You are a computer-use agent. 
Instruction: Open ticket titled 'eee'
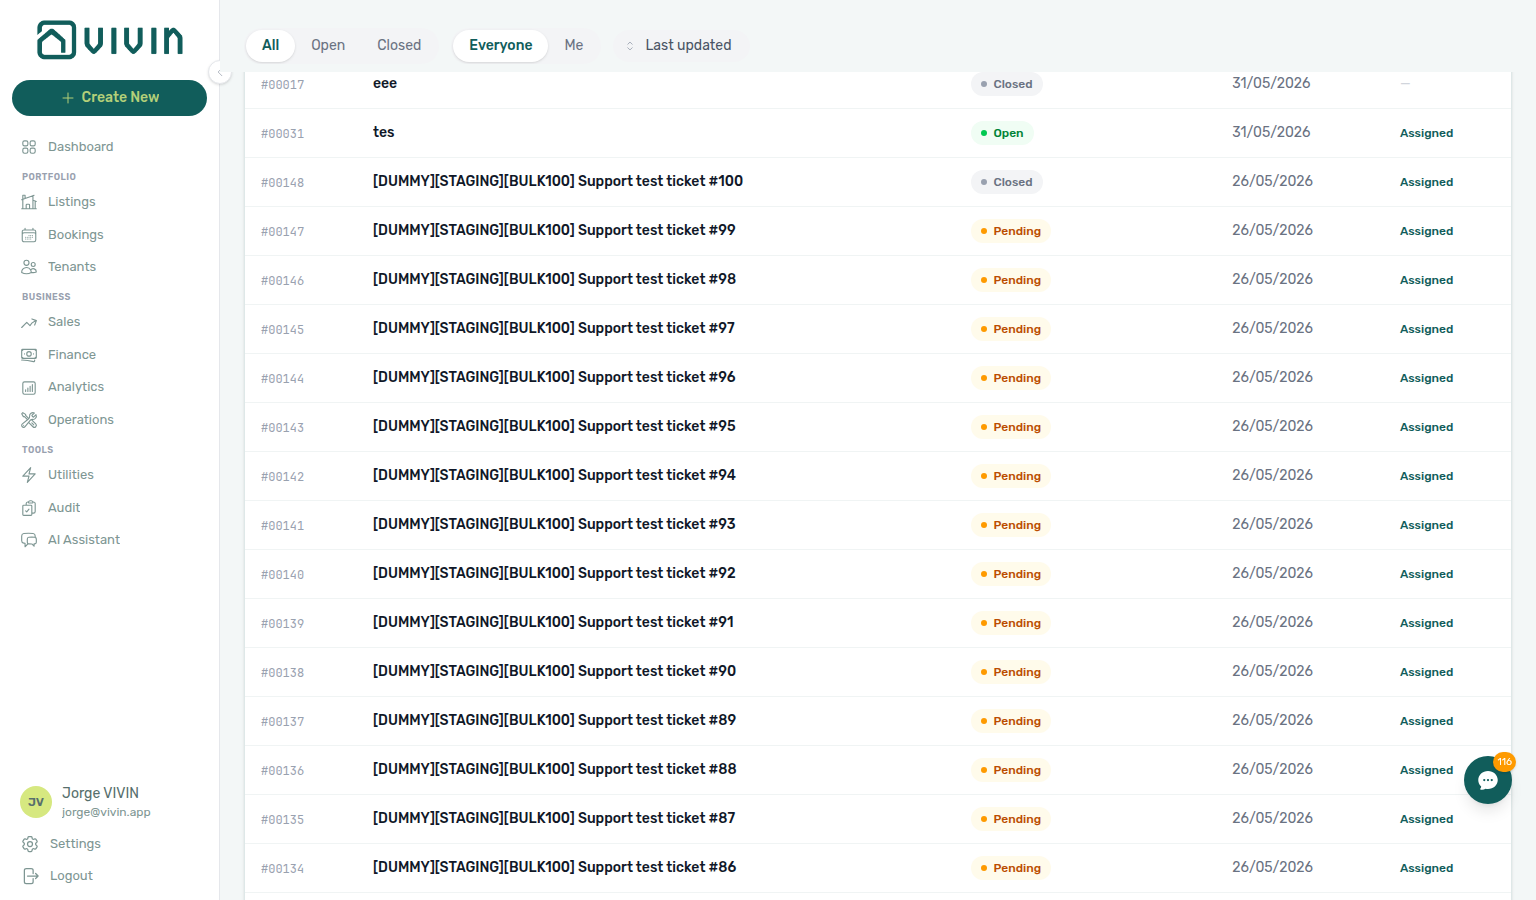point(385,83)
